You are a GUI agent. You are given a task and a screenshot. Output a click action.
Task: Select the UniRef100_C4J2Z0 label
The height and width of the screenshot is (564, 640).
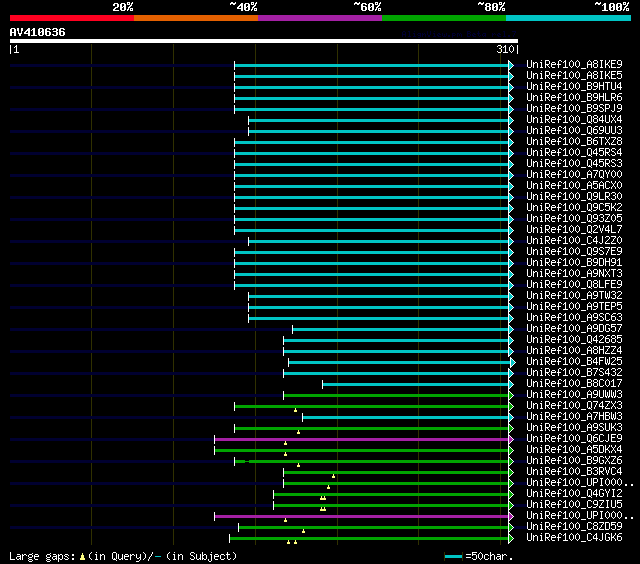pos(574,241)
